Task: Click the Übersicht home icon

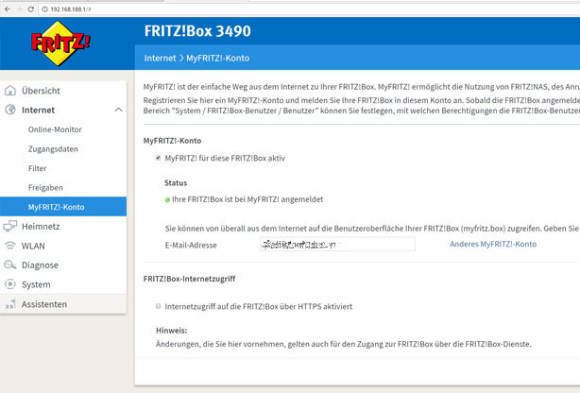Action: 10,90
